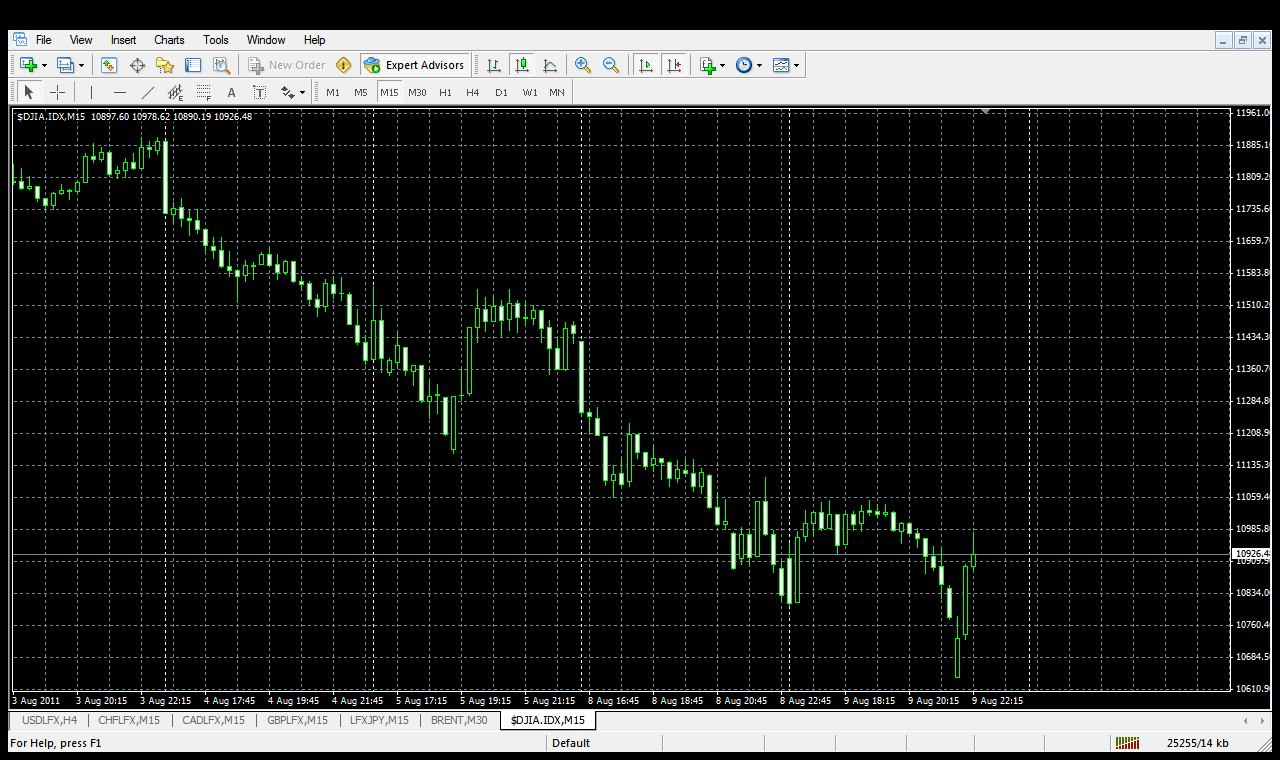This screenshot has height=760, width=1280.
Task: Click the application icon in menu bar
Action: click(x=19, y=40)
